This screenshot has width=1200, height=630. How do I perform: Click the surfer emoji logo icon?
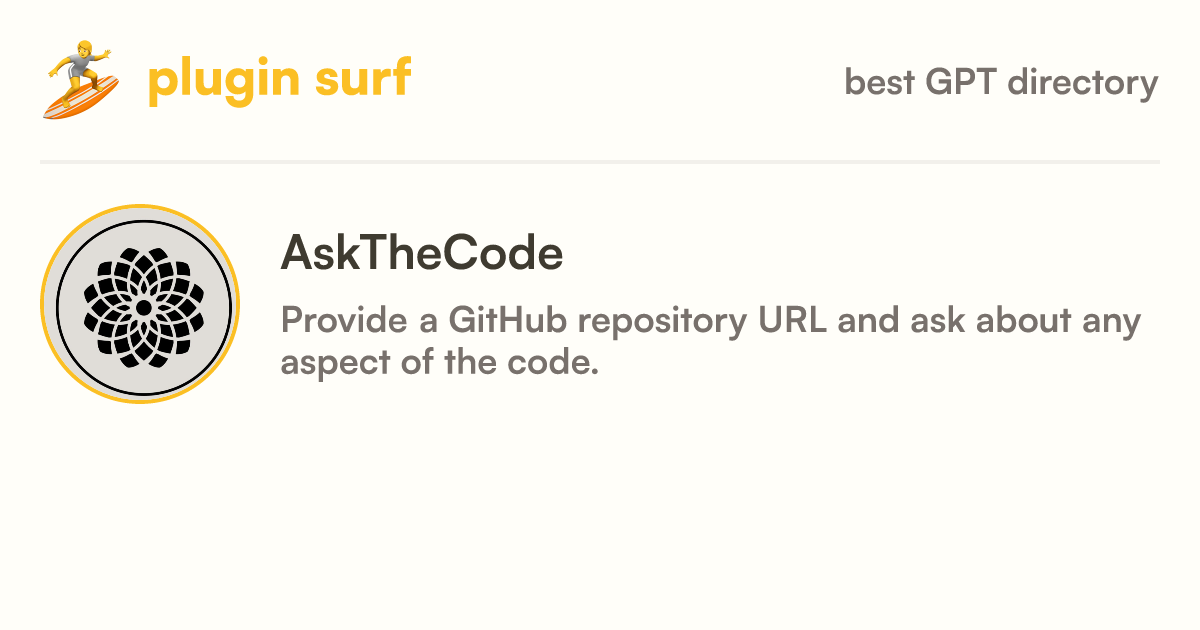point(82,80)
